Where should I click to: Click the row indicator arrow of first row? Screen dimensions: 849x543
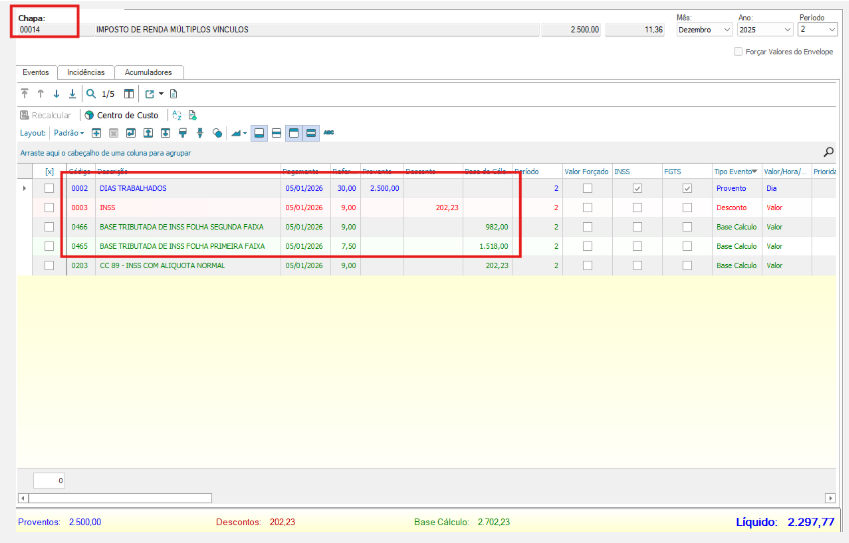(24, 188)
